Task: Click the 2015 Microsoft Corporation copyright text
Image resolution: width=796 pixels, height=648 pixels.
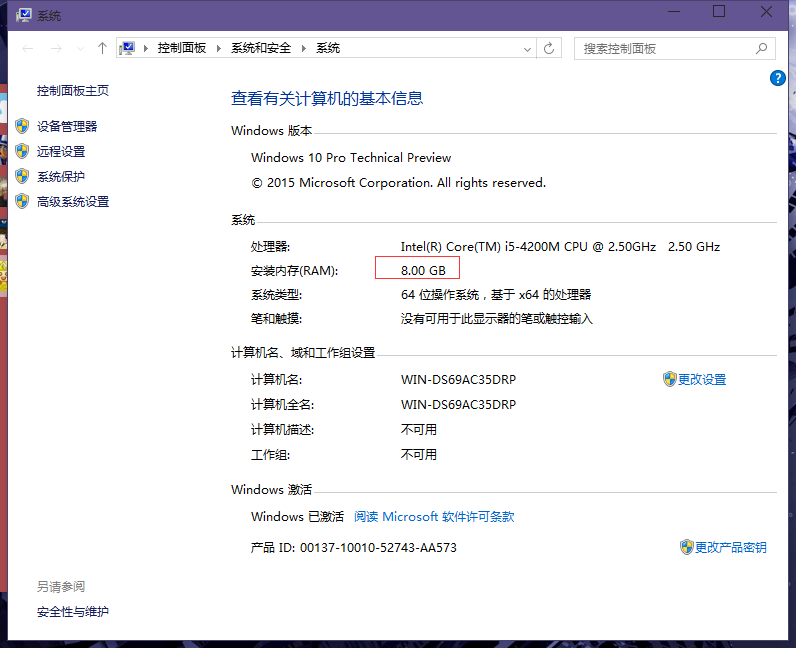Action: coord(399,183)
